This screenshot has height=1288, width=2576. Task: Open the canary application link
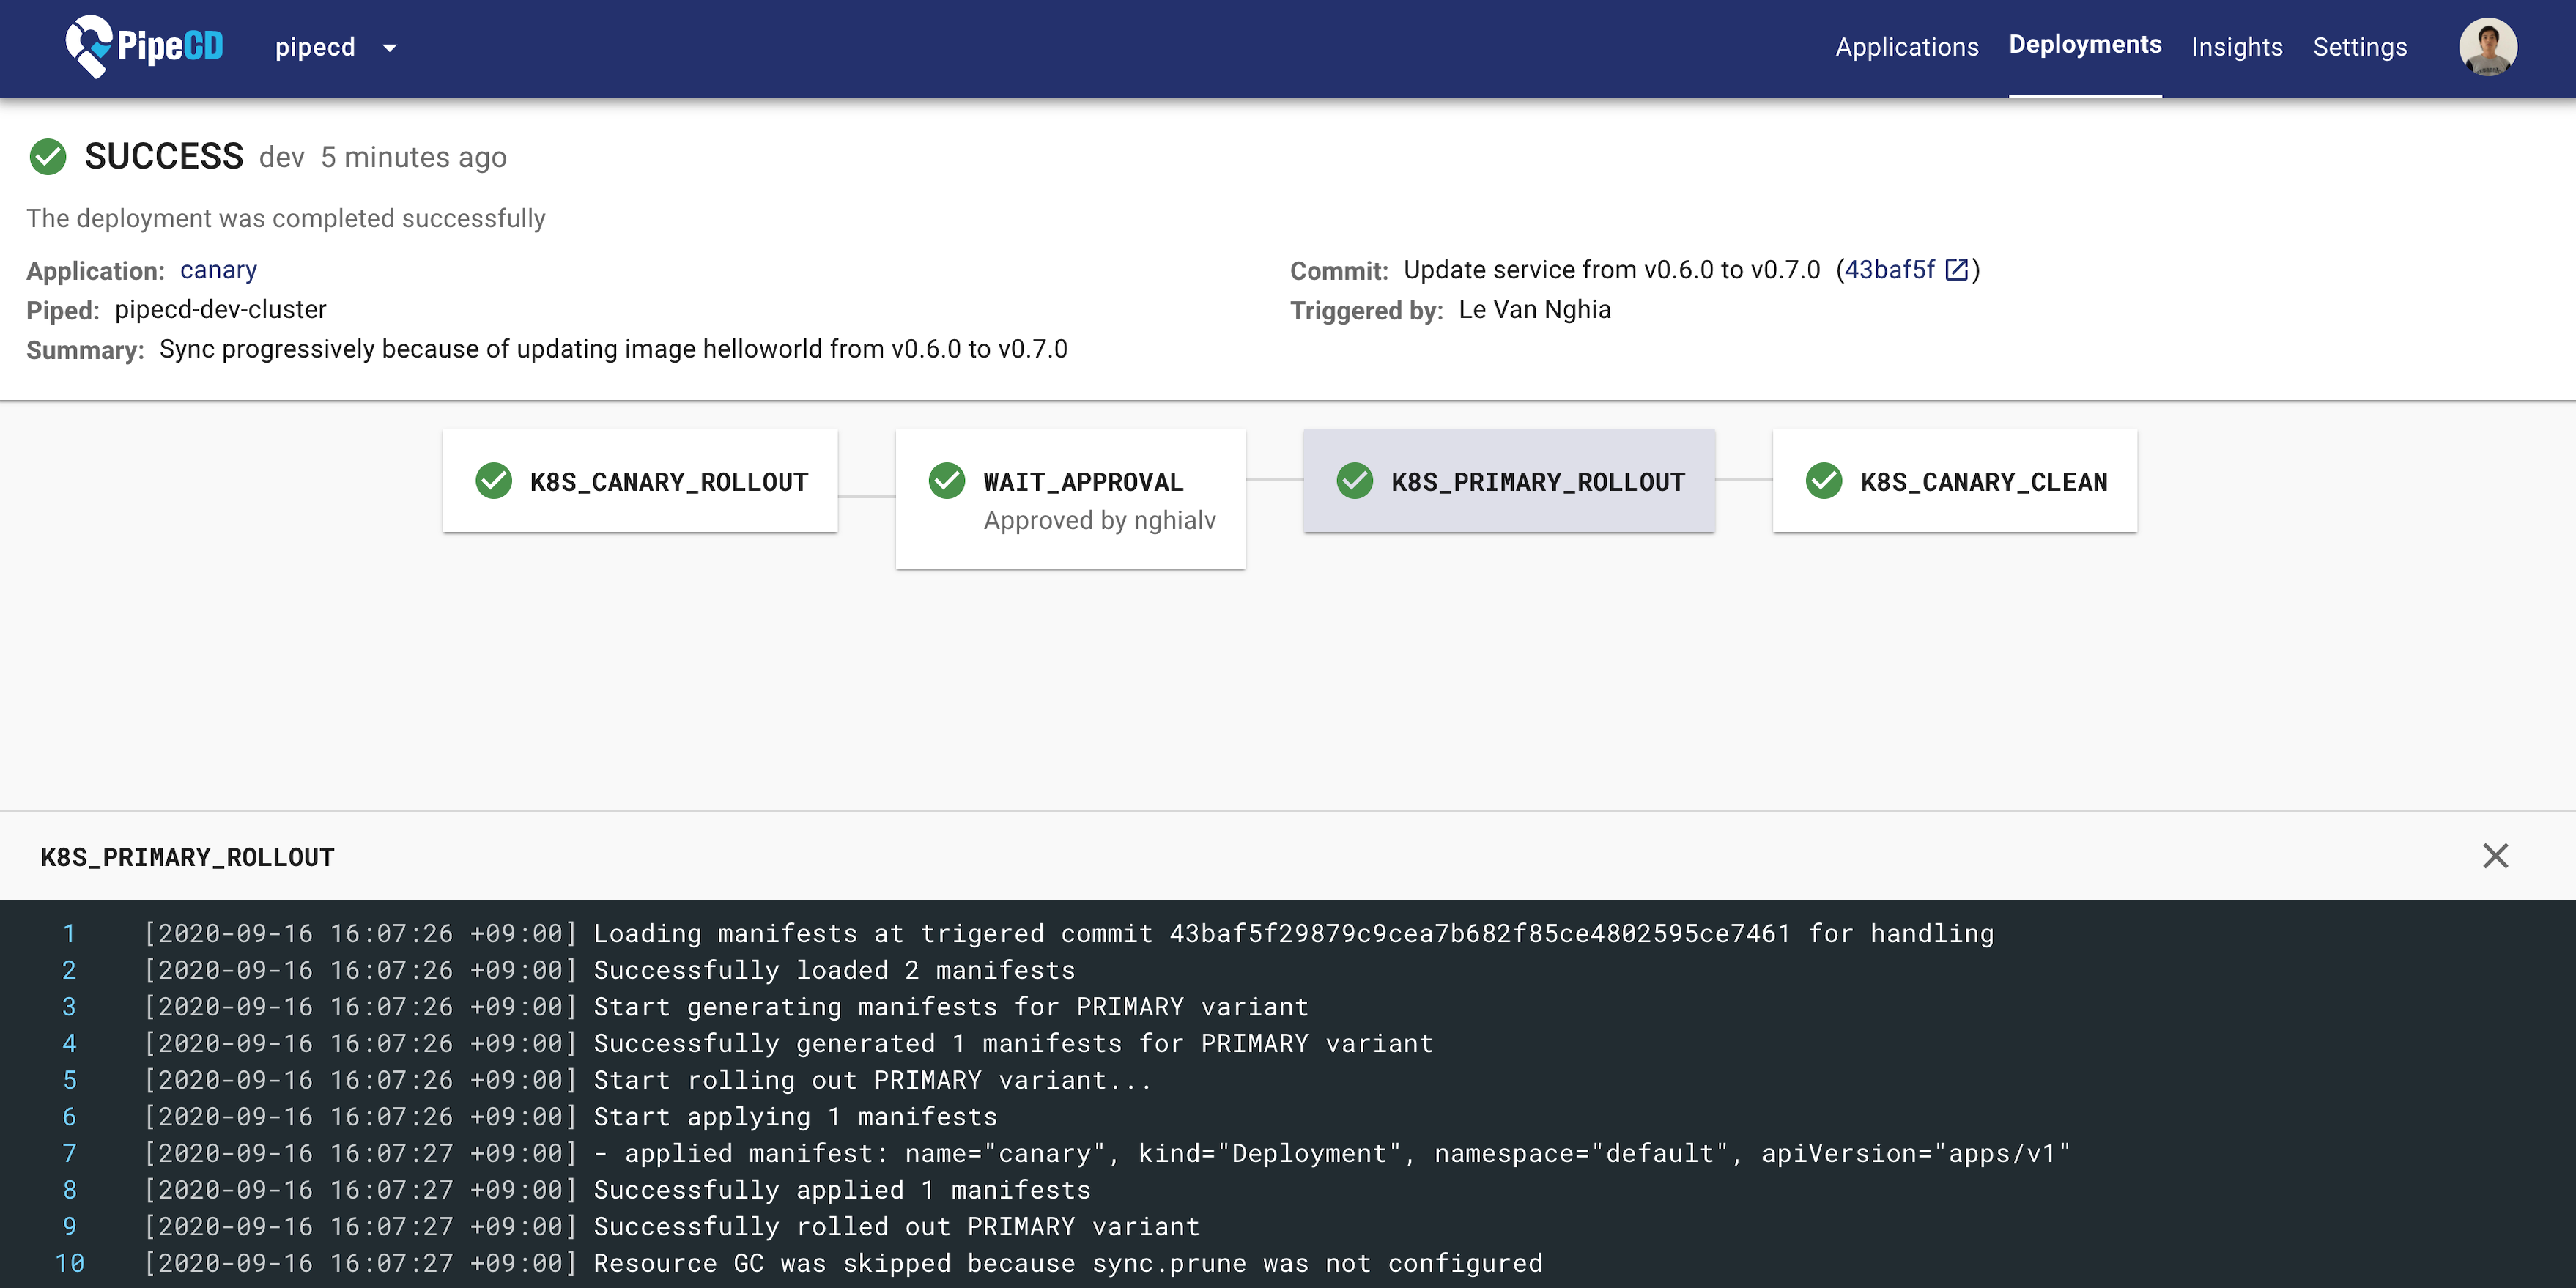coord(218,270)
